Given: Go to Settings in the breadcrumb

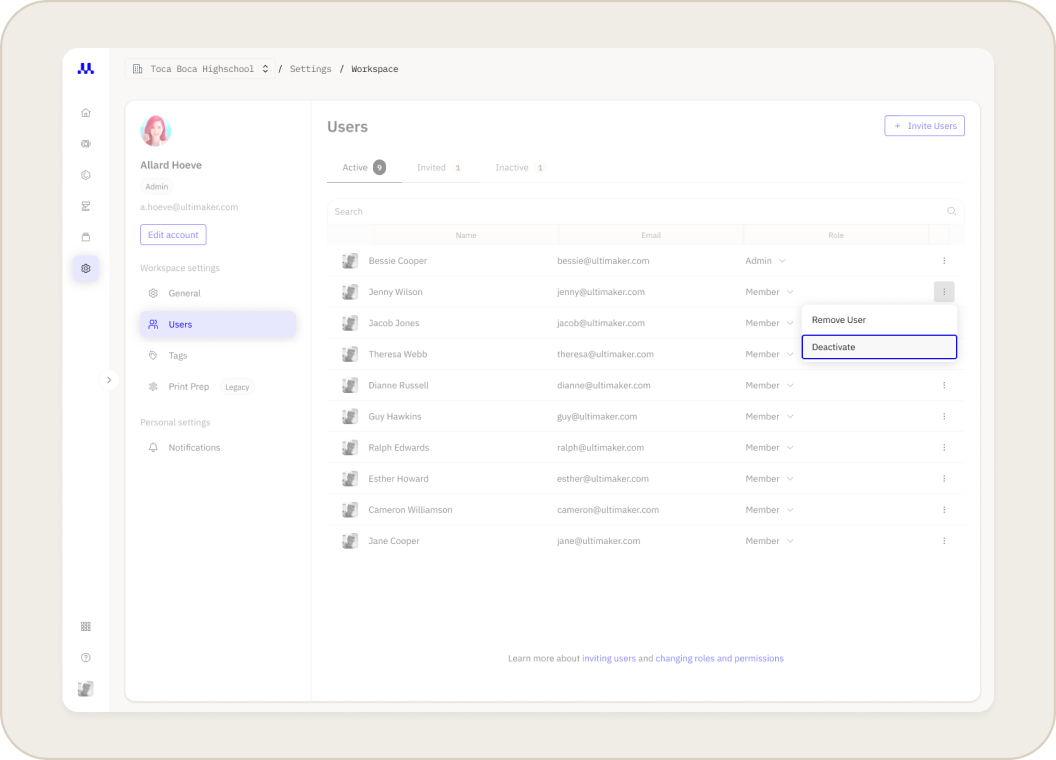Looking at the screenshot, I should pyautogui.click(x=310, y=69).
